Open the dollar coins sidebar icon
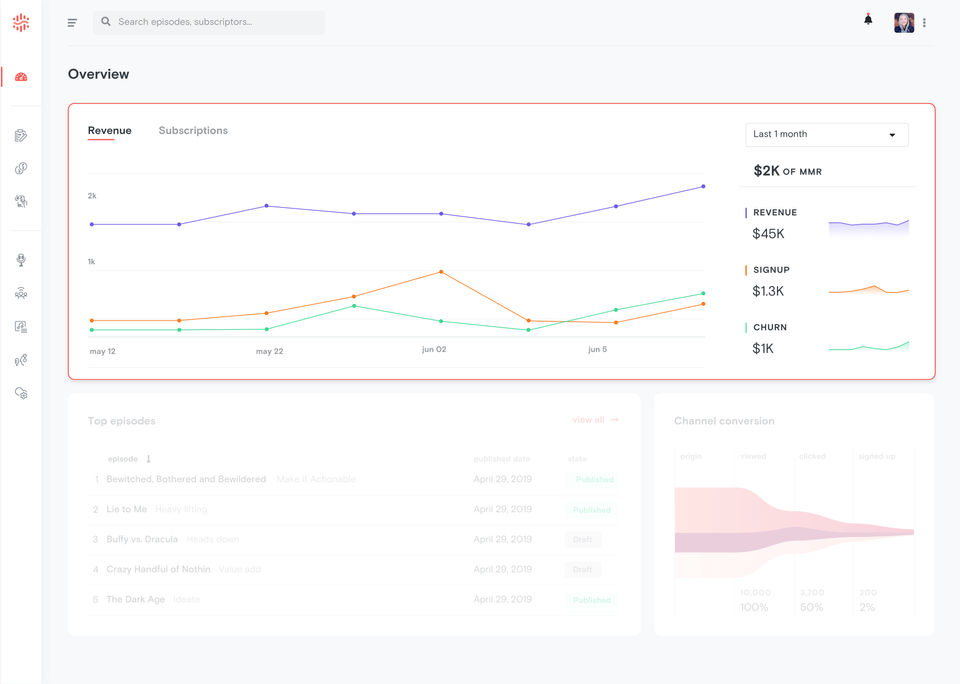This screenshot has height=684, width=960. point(21,168)
